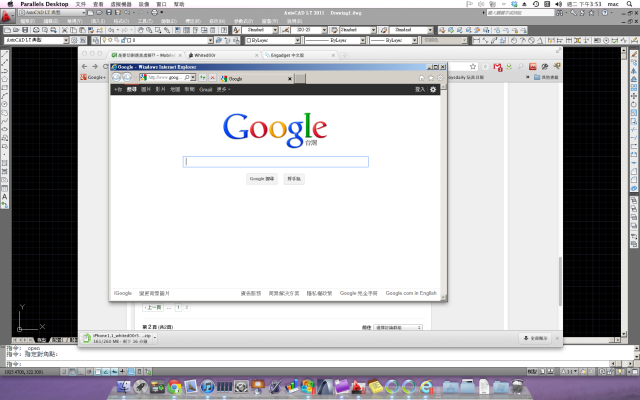The height and width of the screenshot is (400, 640).
Task: Click the New drawing icon in AutoCAD toolbar
Action: pos(7,30)
